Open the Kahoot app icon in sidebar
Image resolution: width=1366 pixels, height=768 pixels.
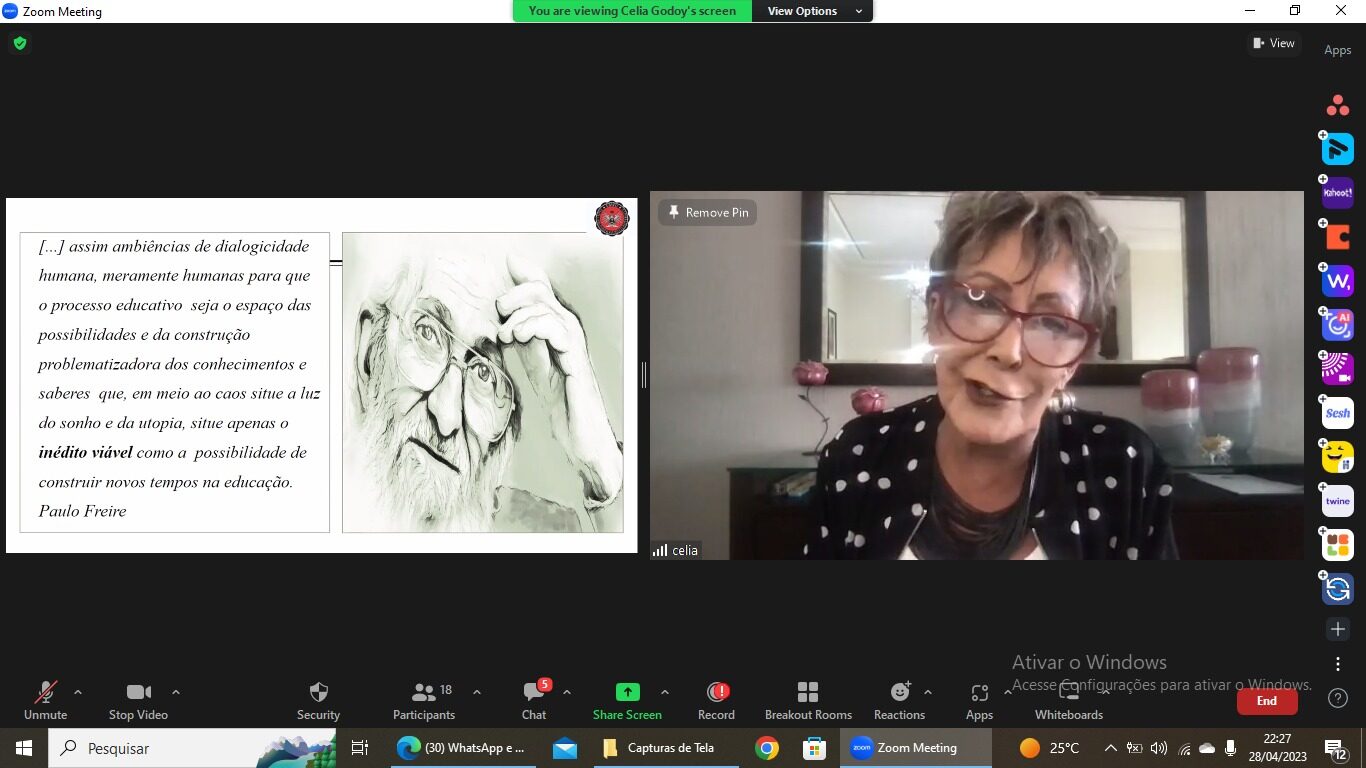1337,193
